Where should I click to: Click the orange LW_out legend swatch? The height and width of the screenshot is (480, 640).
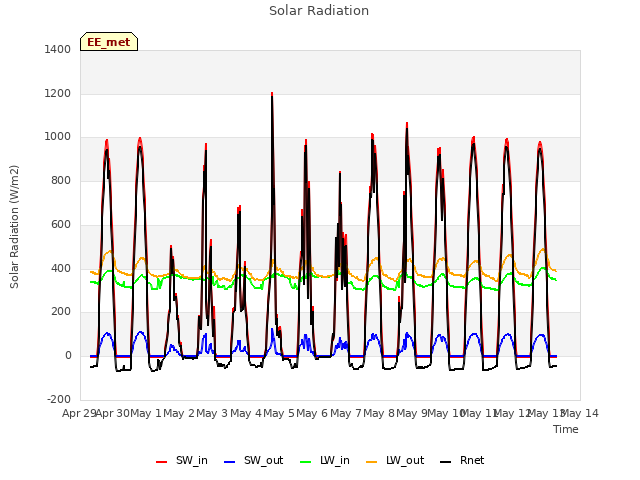(372, 462)
